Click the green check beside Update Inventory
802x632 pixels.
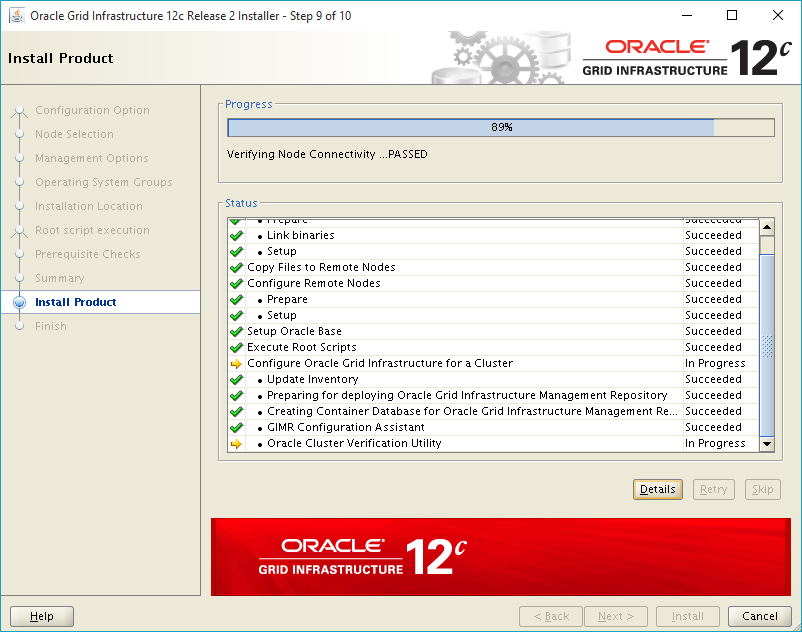click(x=236, y=379)
